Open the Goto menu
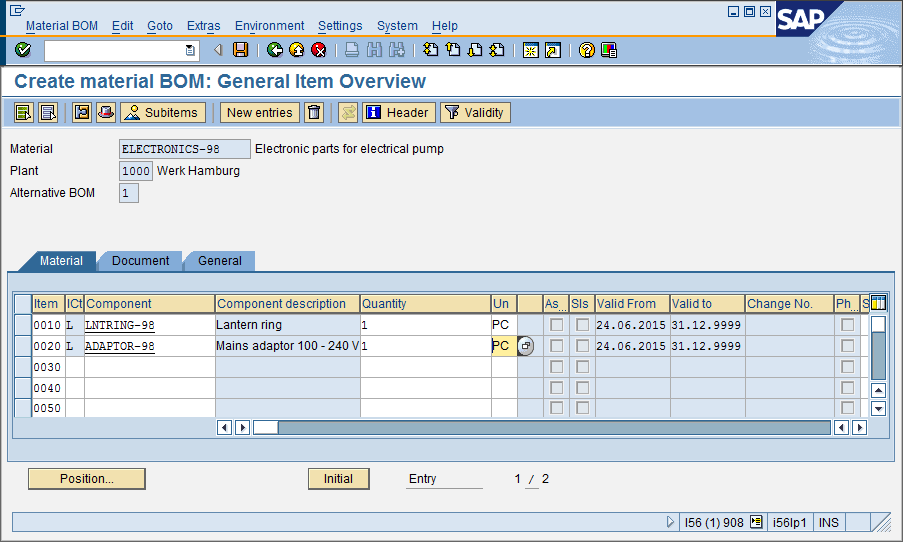Image resolution: width=903 pixels, height=542 pixels. 160,26
